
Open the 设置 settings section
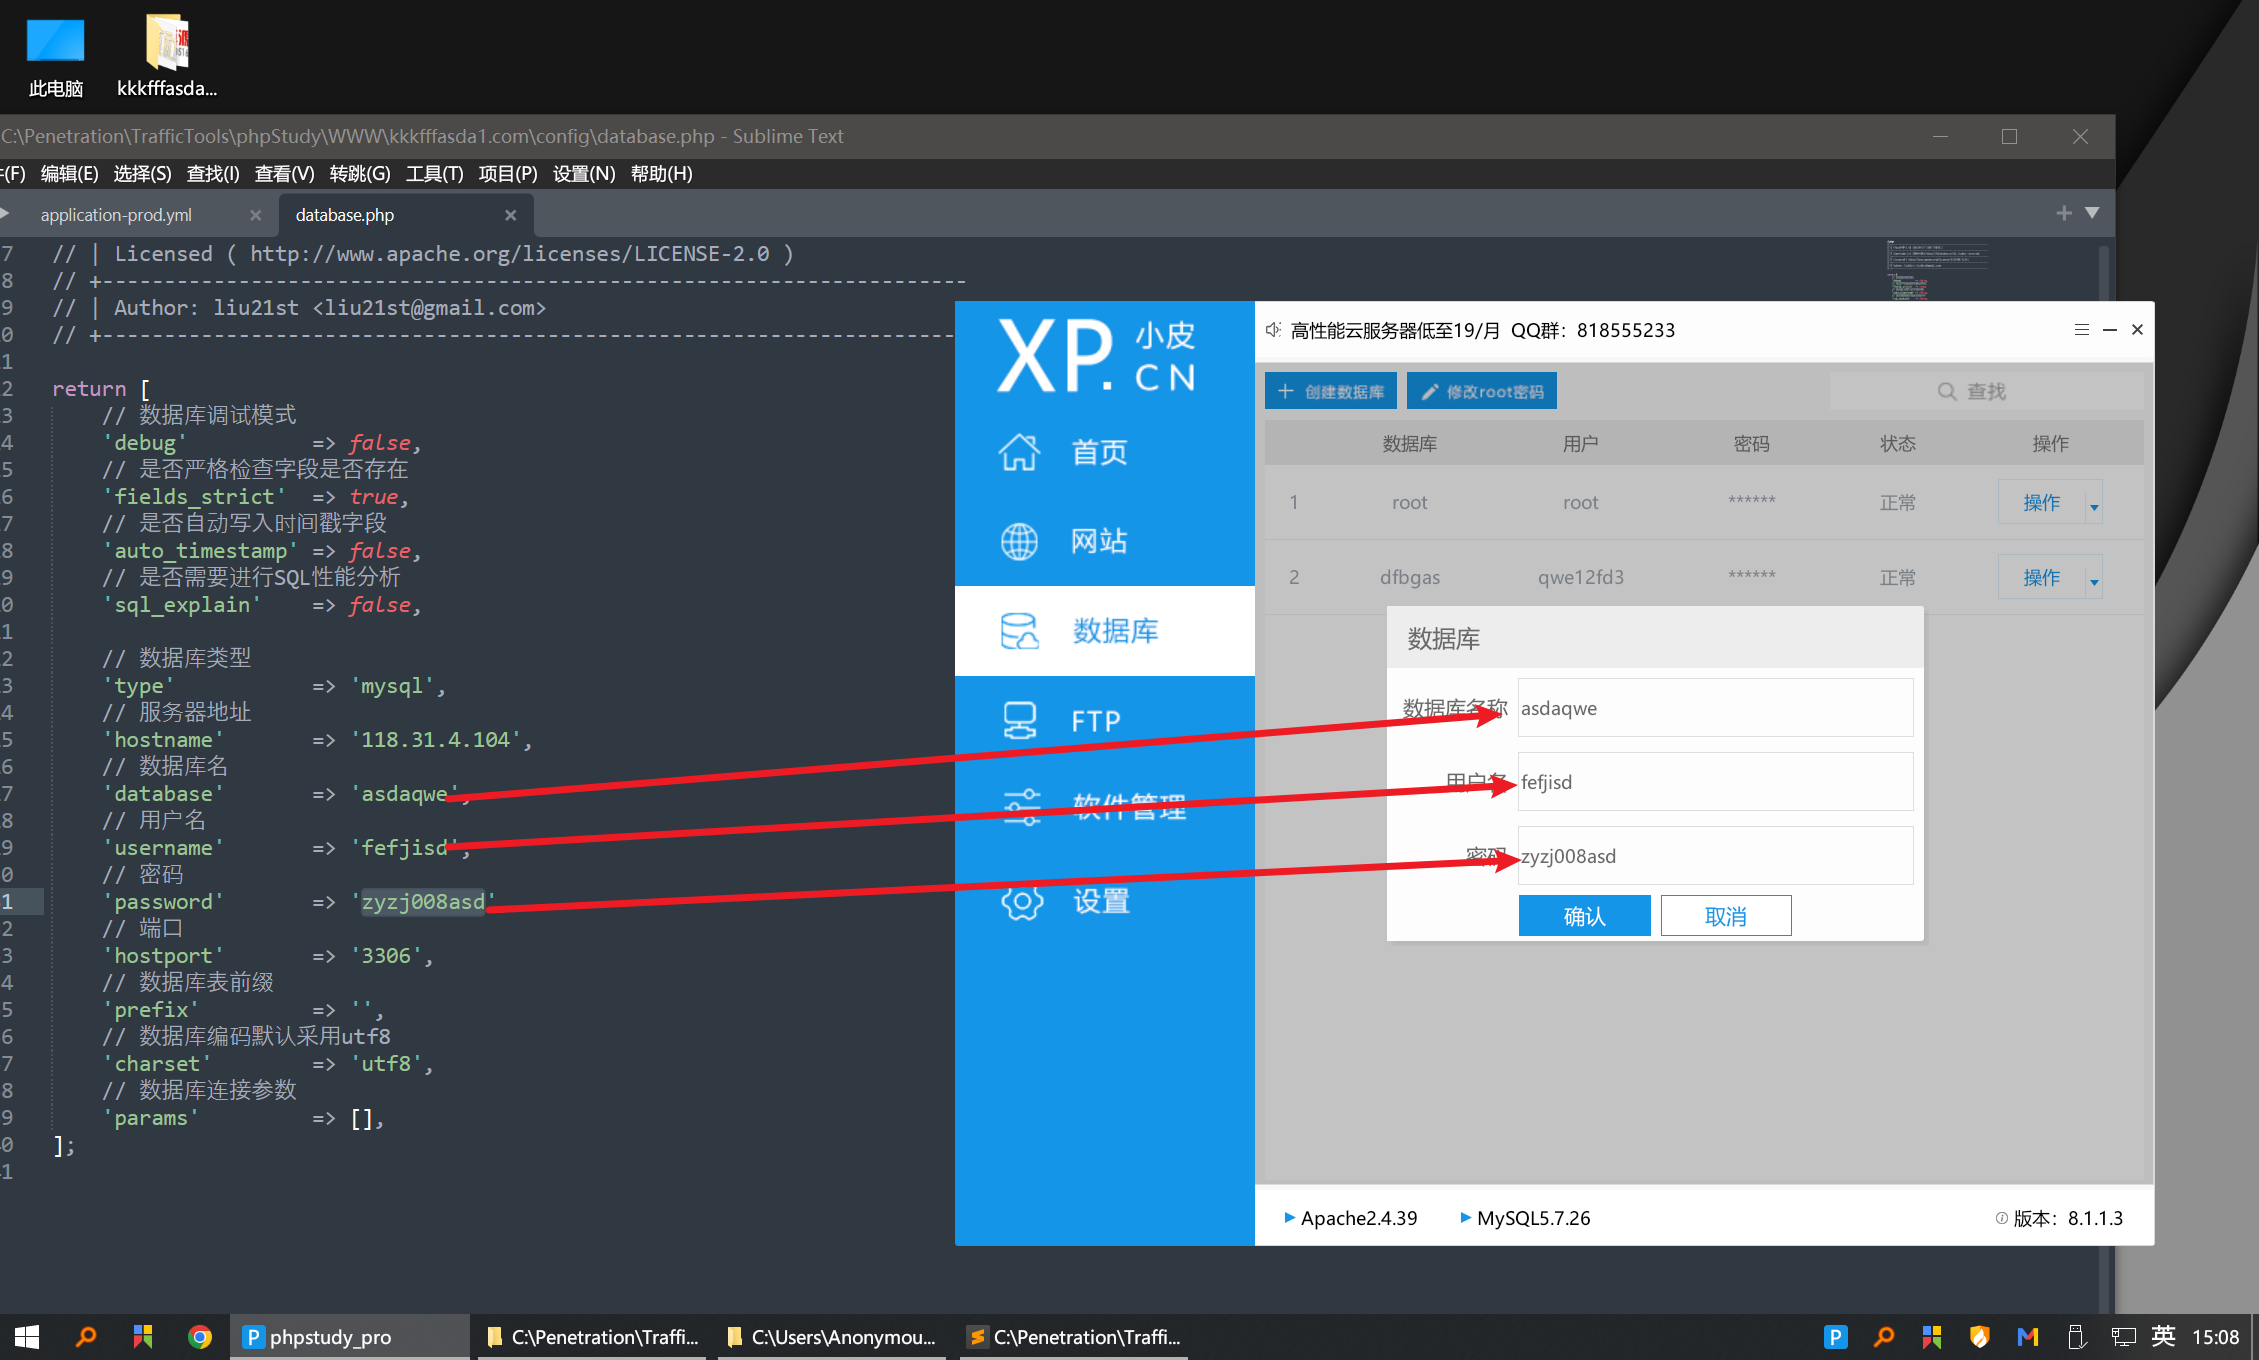[x=1065, y=901]
